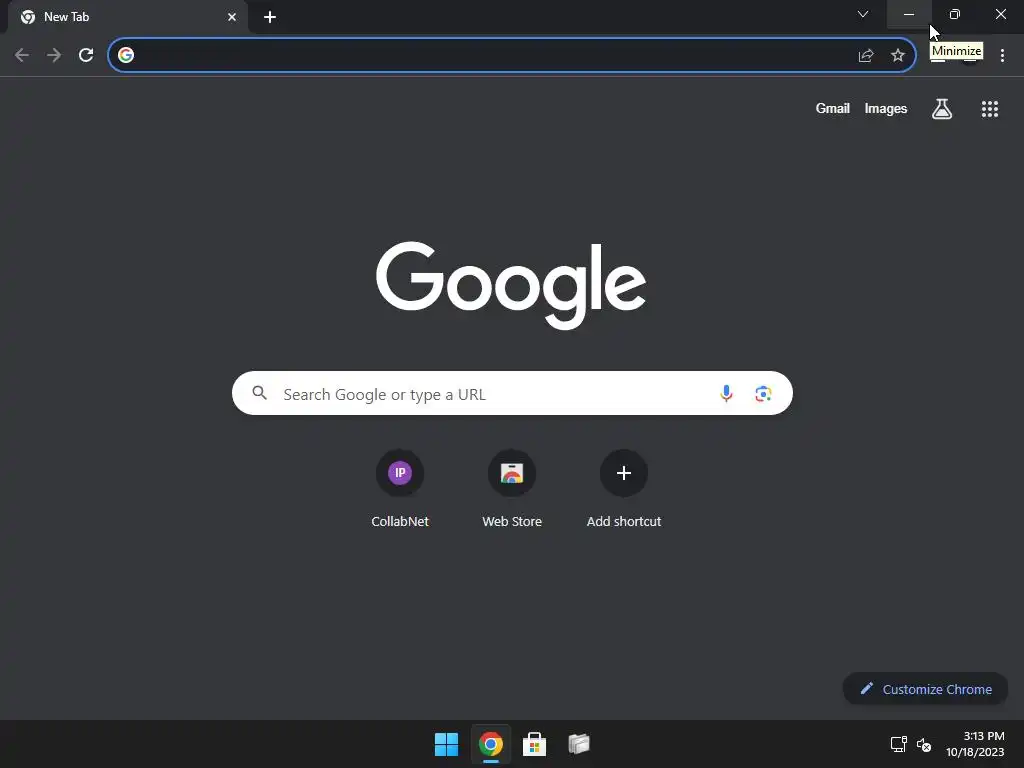Open Gmail link
Image resolution: width=1024 pixels, height=768 pixels.
(833, 108)
